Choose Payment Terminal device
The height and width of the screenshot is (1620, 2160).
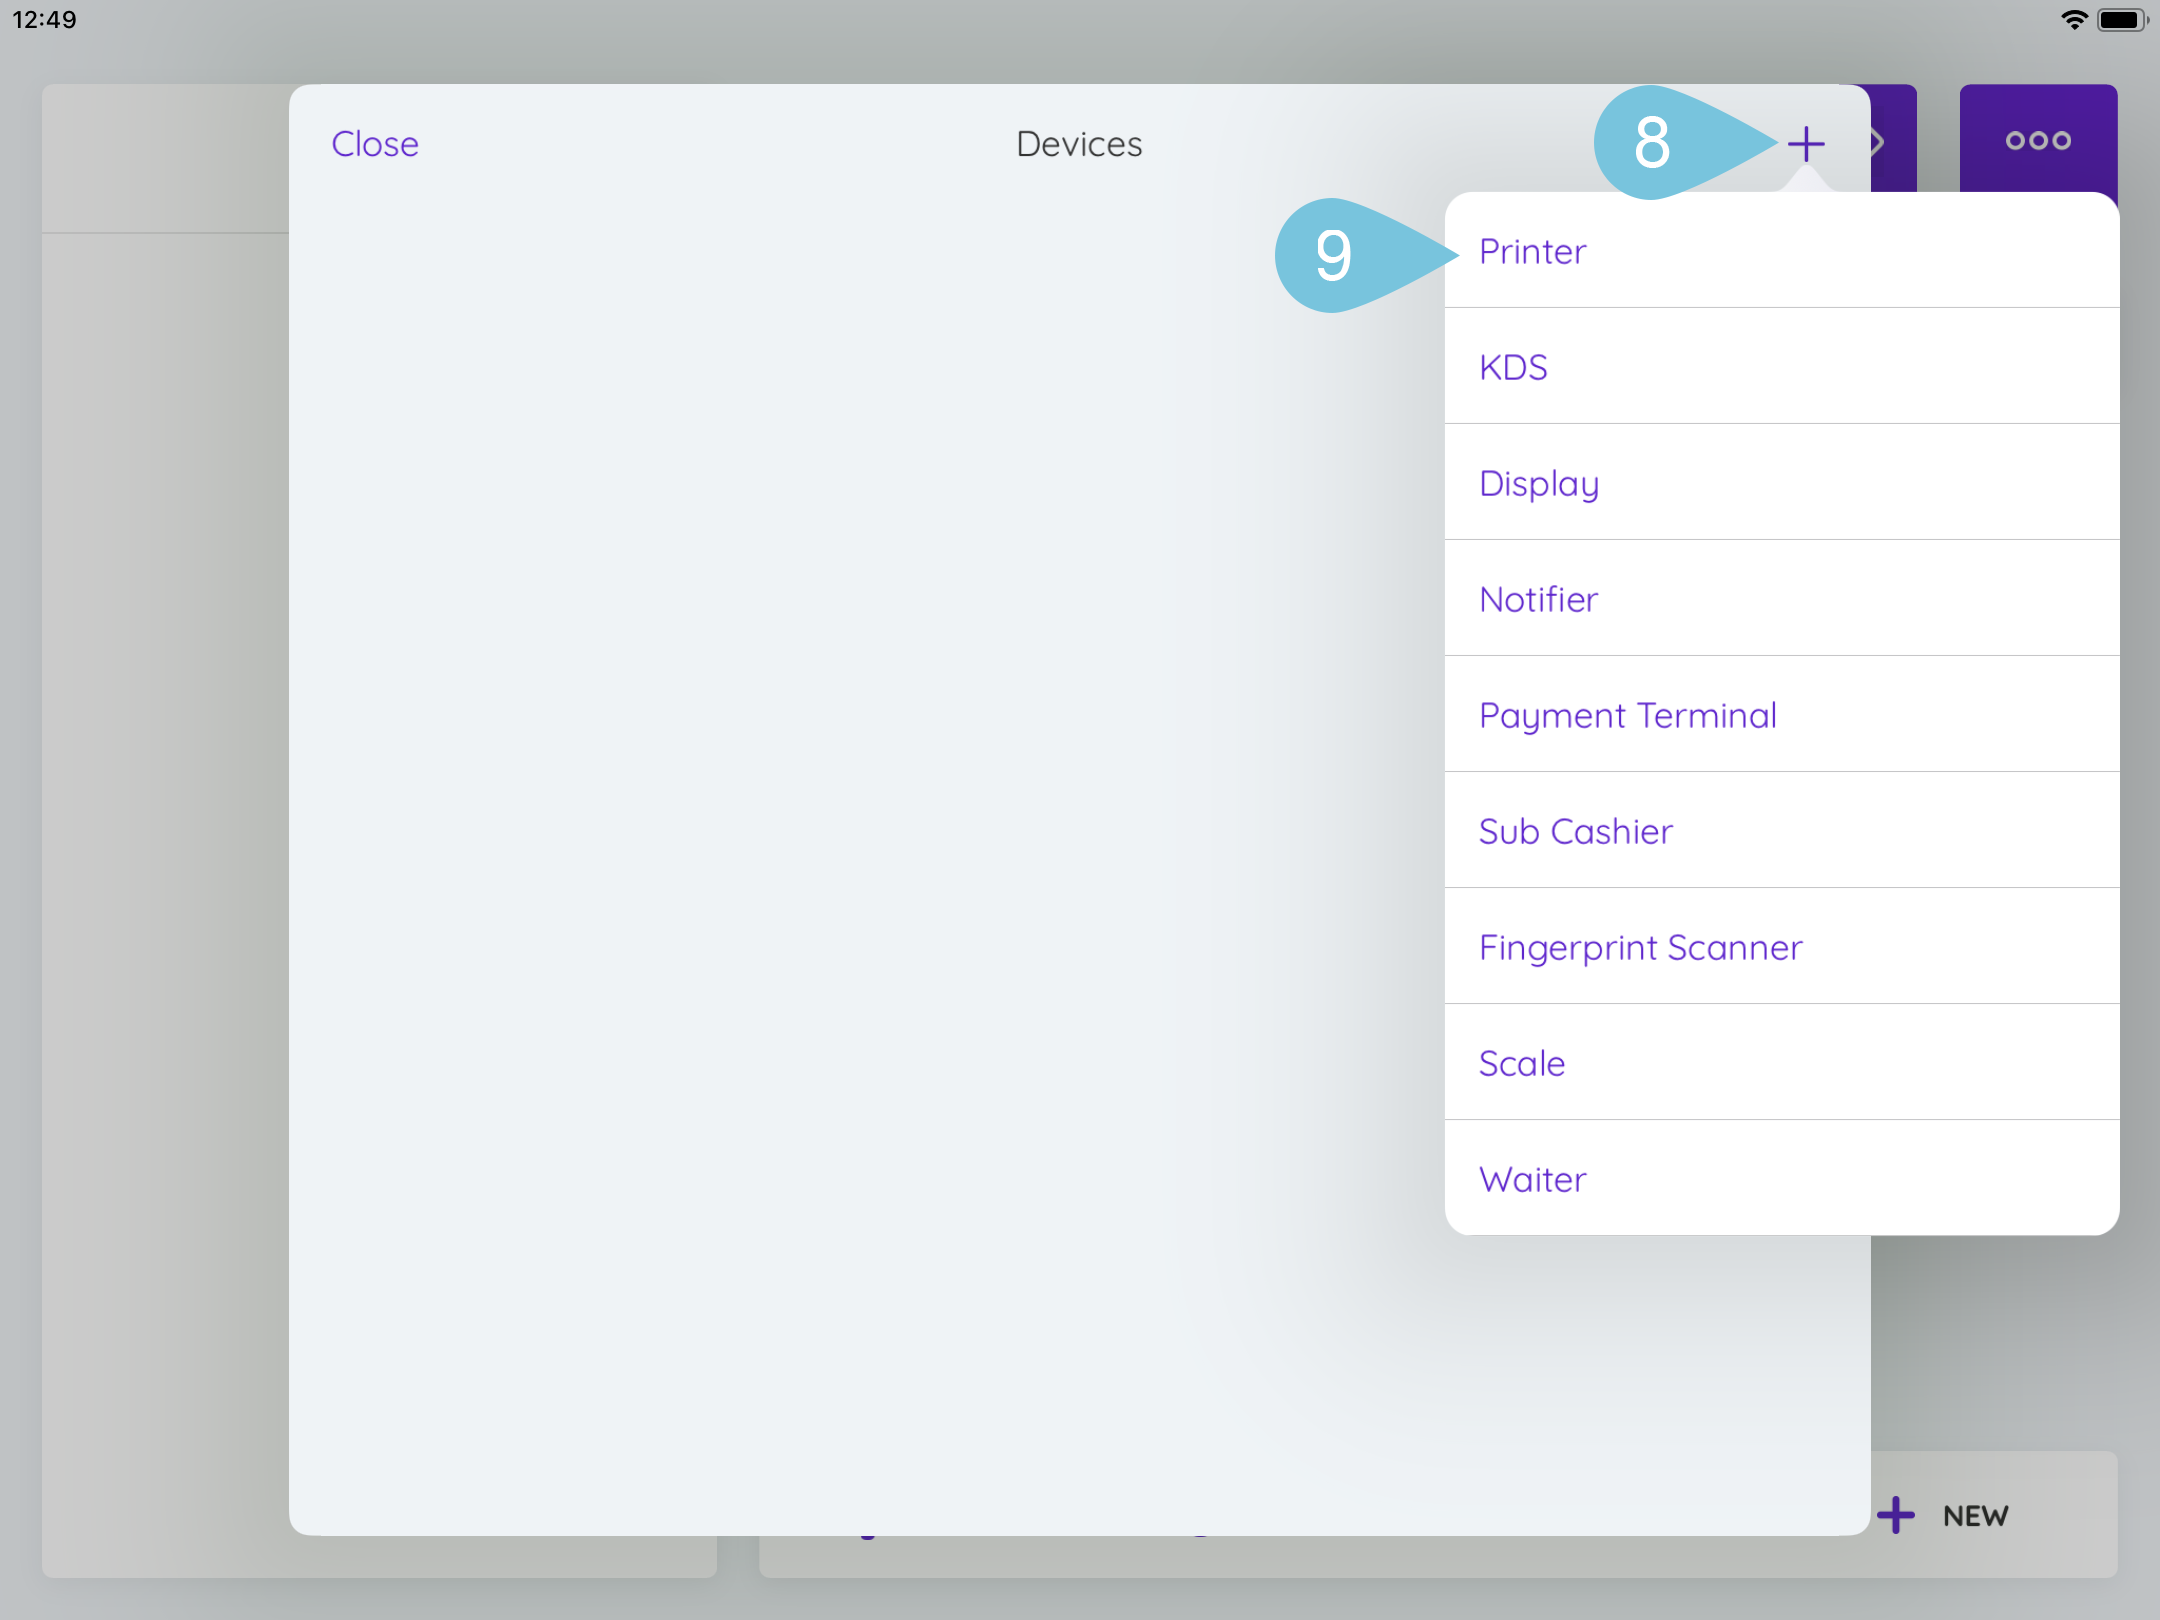pos(1627,715)
